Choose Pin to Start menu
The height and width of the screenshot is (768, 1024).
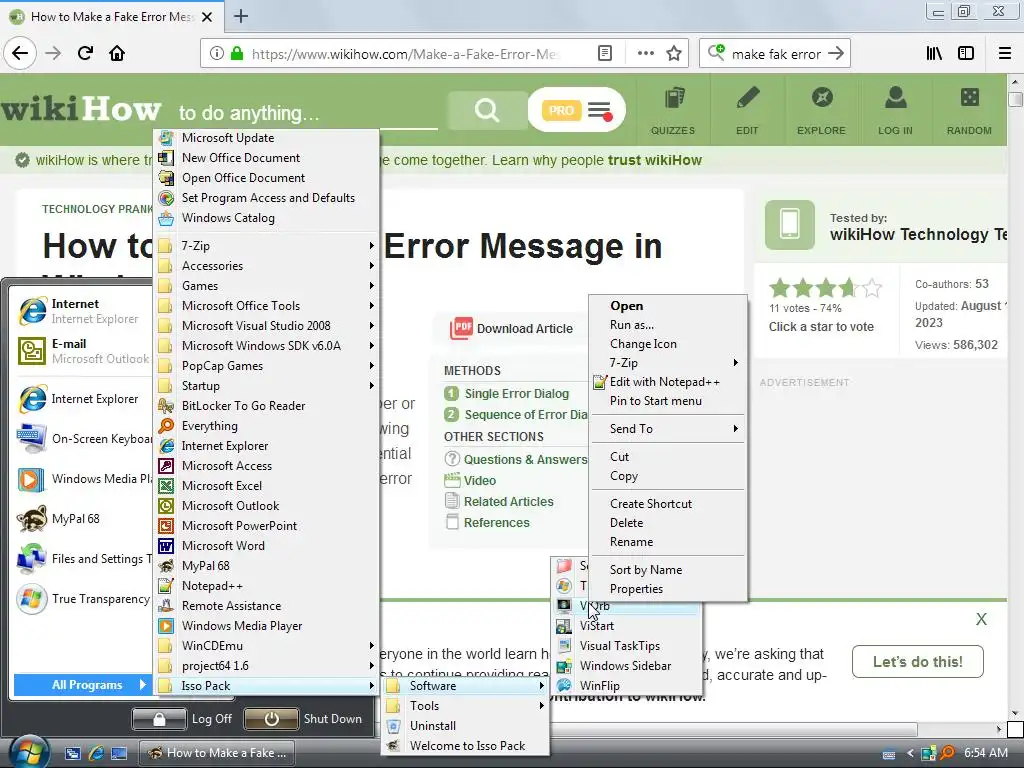click(667, 401)
